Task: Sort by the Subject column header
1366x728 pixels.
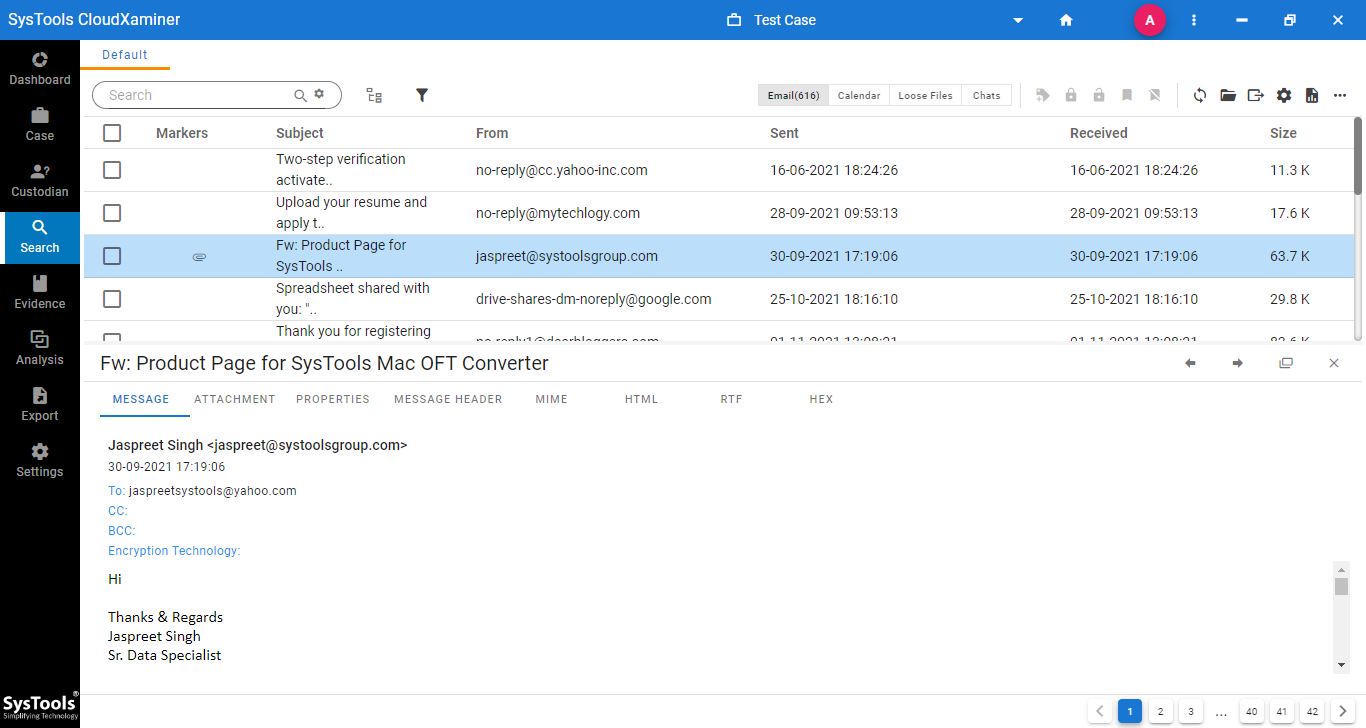Action: [300, 133]
